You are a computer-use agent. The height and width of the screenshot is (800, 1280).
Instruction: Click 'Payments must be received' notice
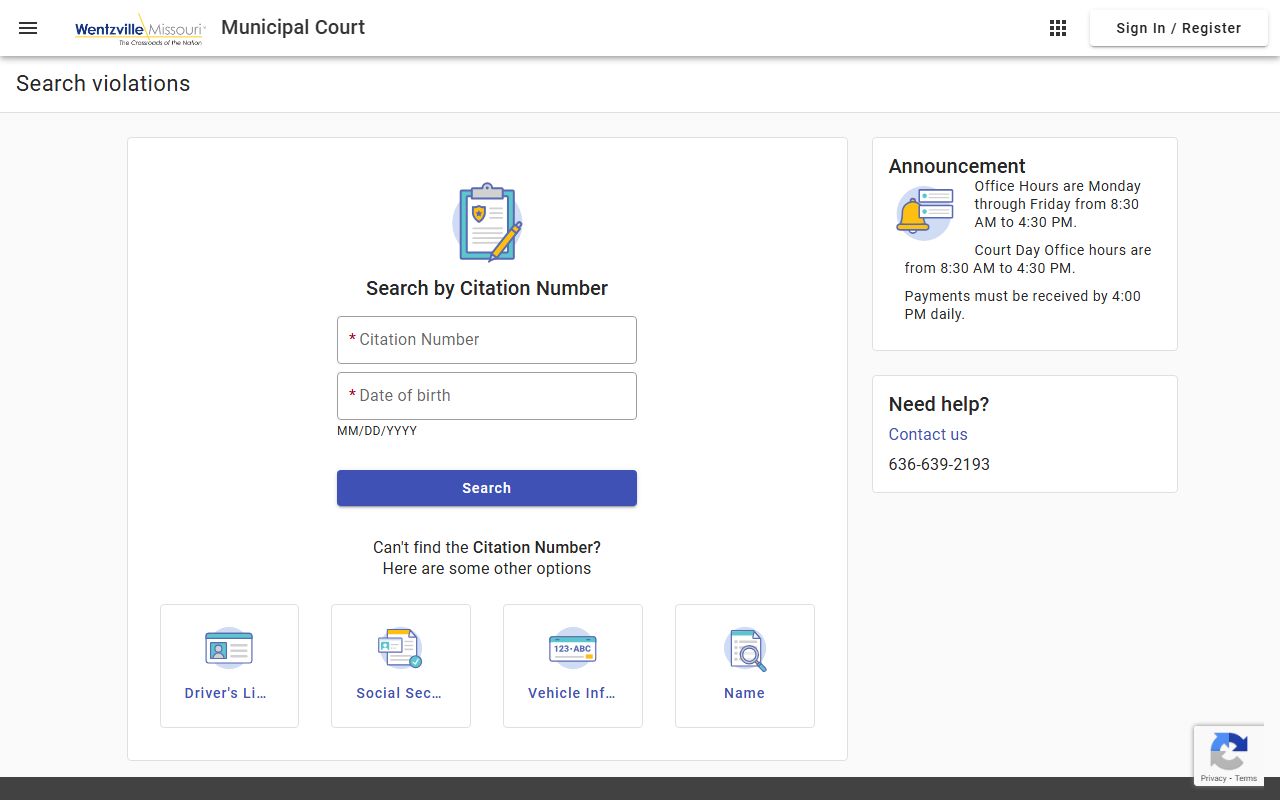pos(1023,305)
